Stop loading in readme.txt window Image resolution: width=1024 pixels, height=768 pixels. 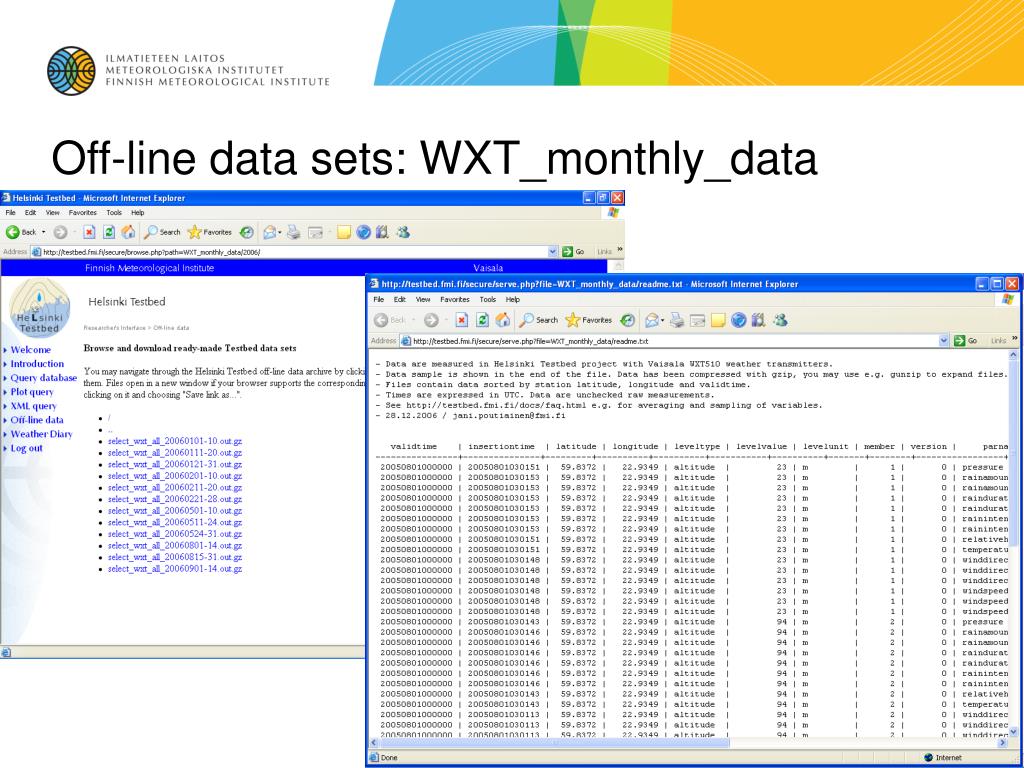click(462, 320)
